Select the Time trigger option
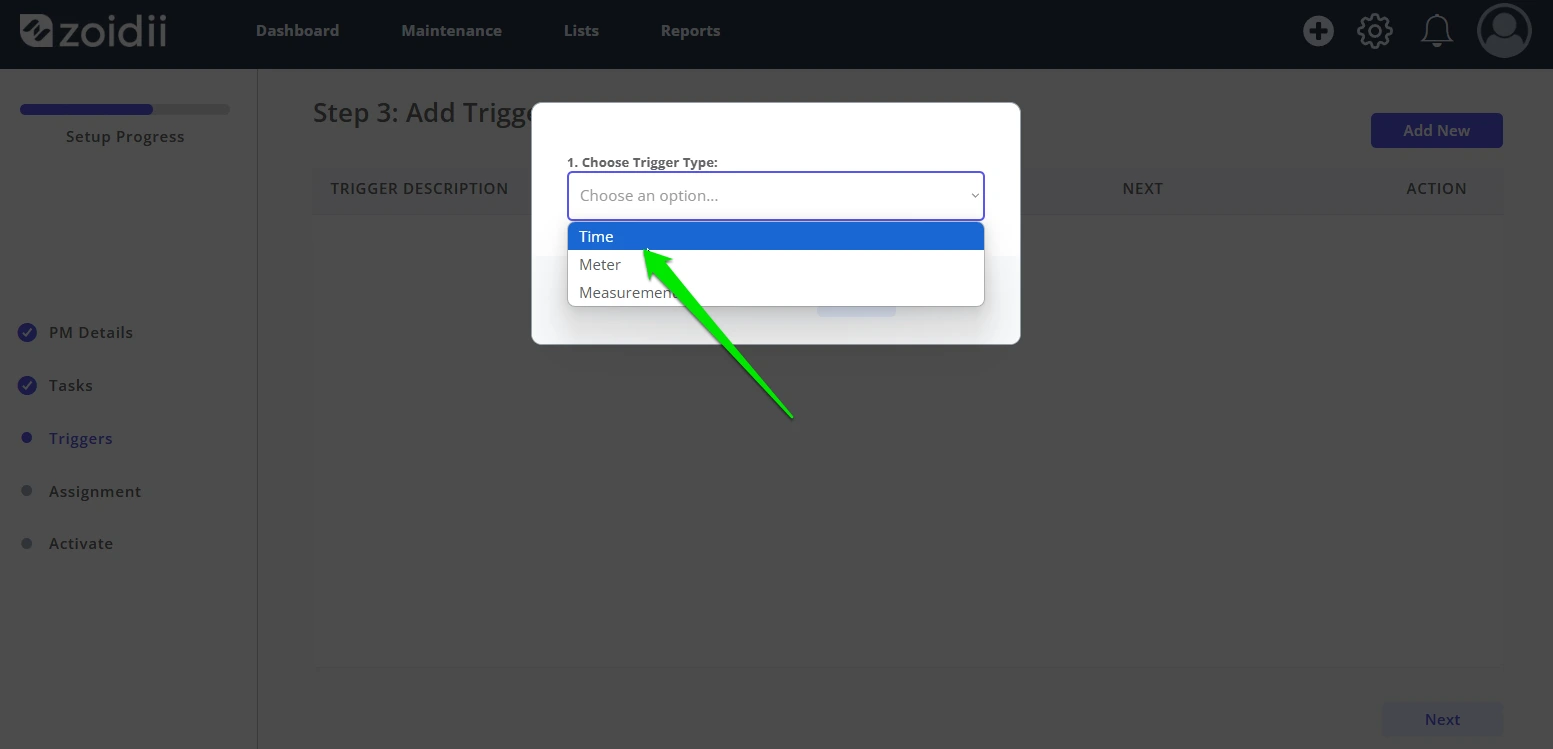This screenshot has height=749, width=1553. (x=776, y=237)
